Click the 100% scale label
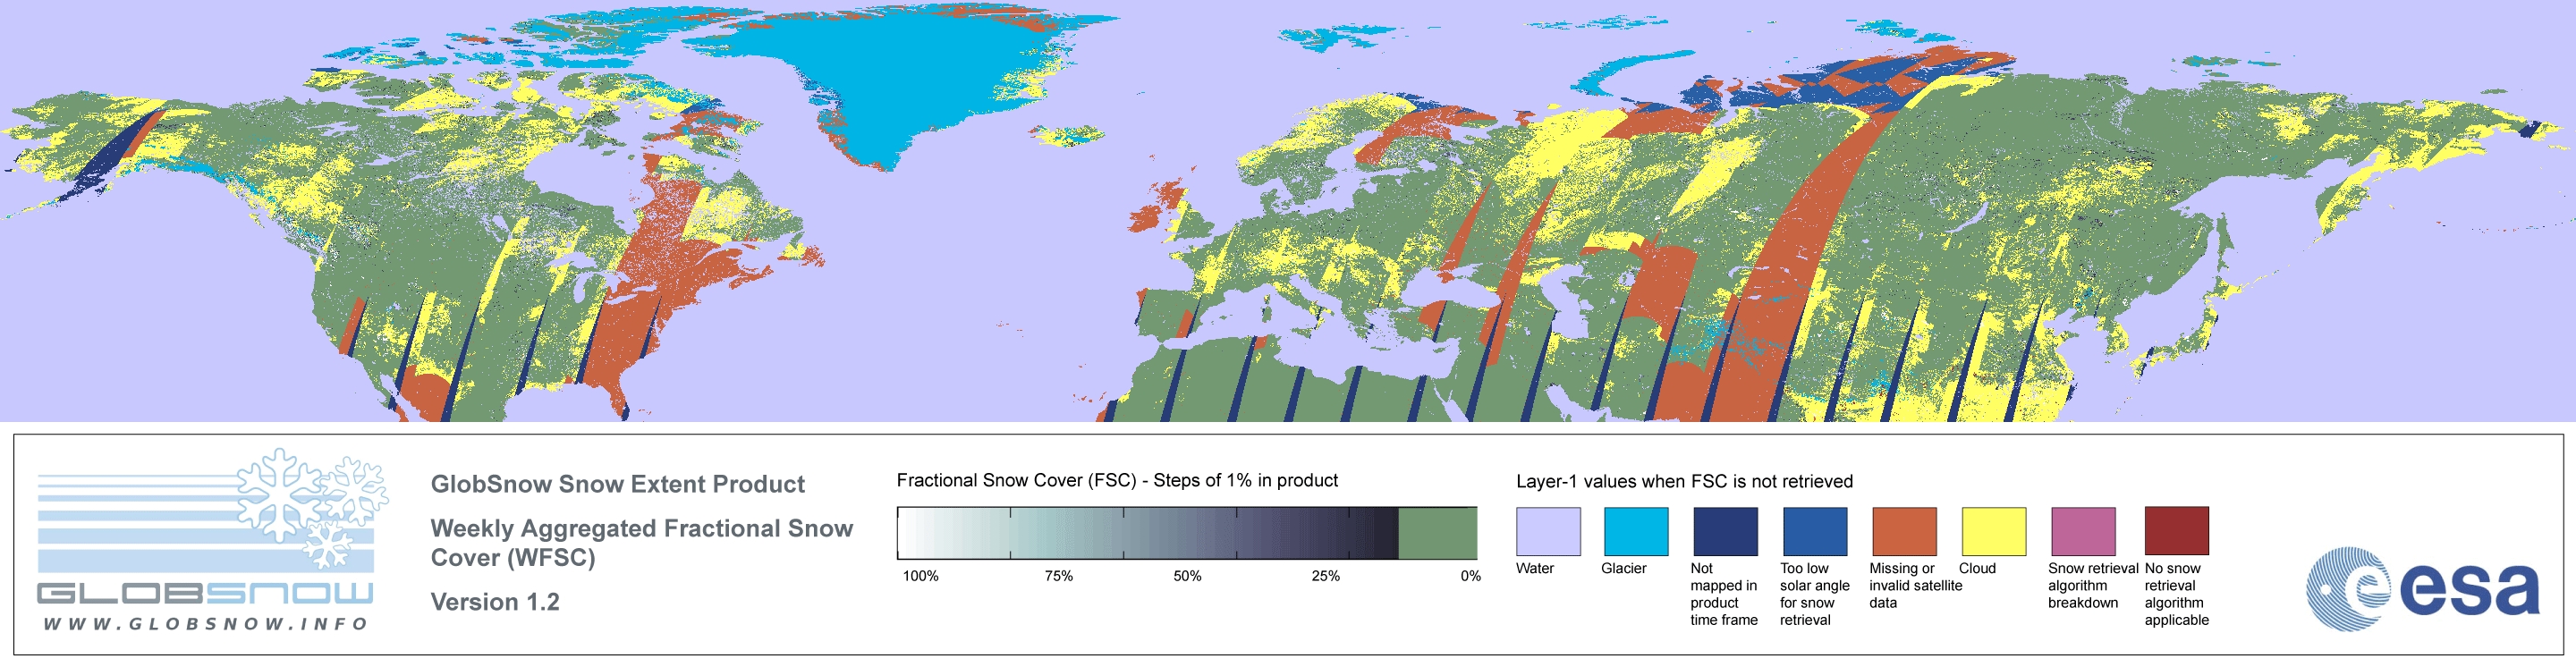 (x=920, y=576)
